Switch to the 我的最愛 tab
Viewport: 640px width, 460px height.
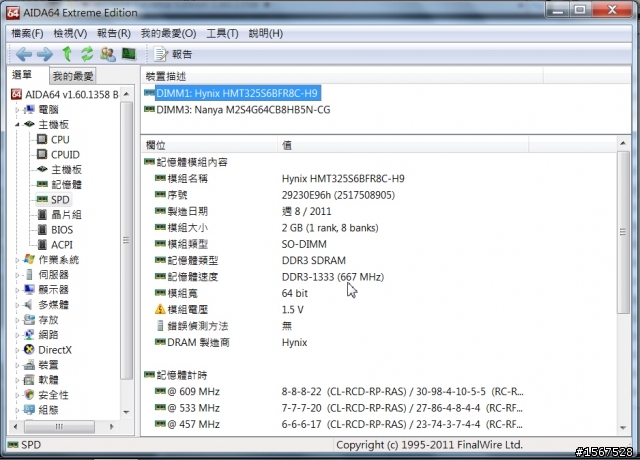[x=73, y=76]
